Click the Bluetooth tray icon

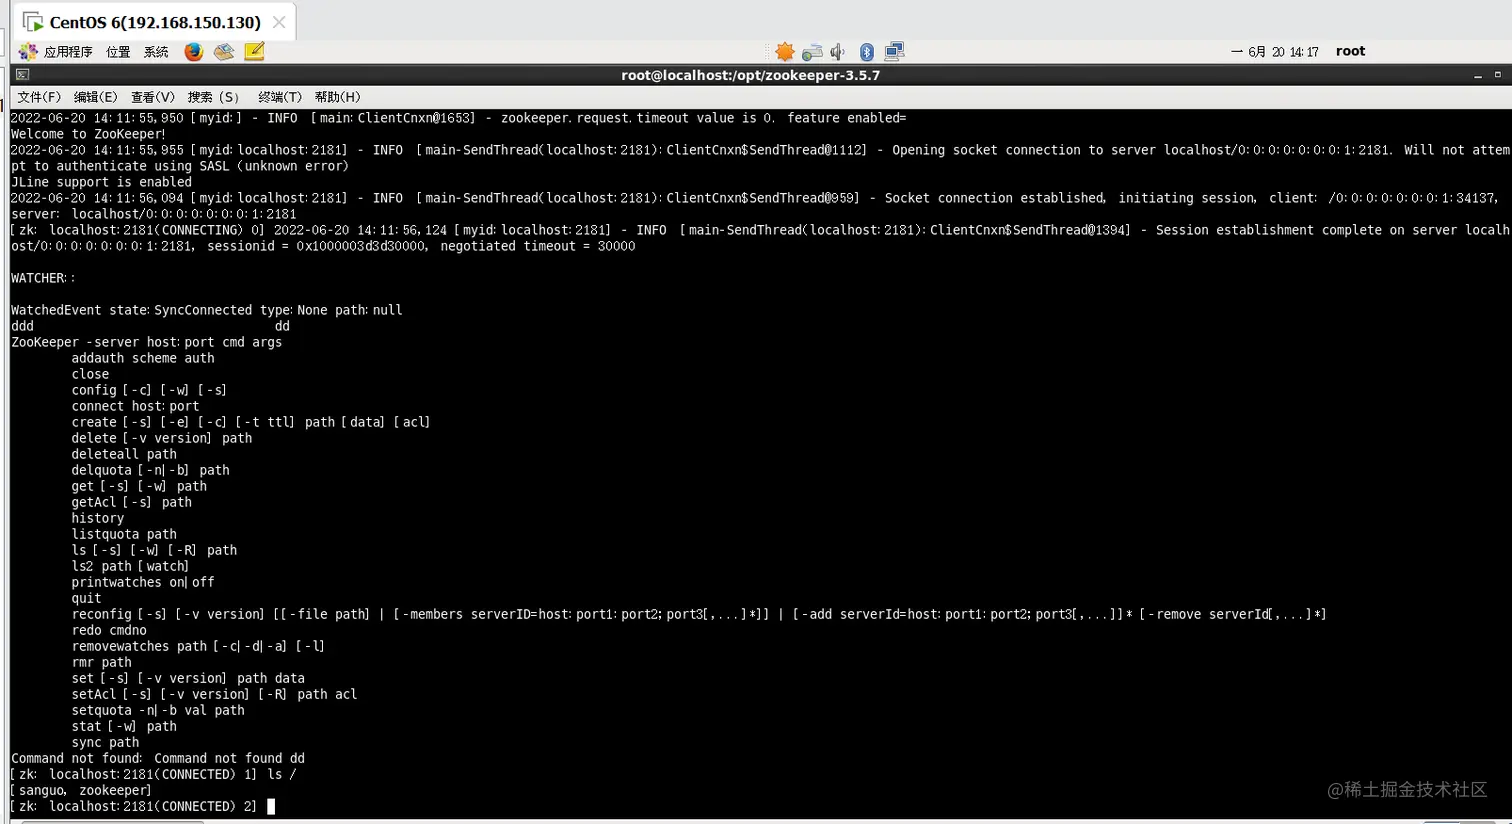(867, 52)
